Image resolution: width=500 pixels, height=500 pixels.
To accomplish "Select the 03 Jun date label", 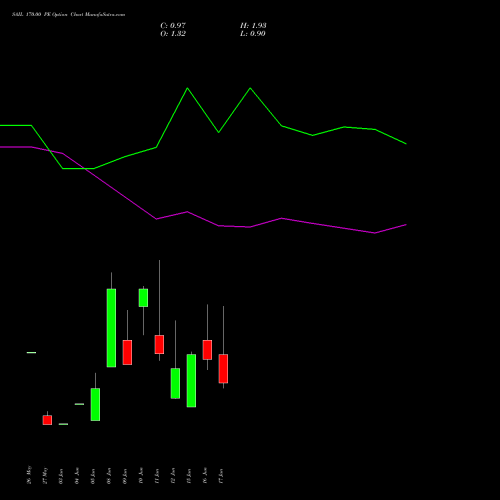I will [x=61, y=476].
